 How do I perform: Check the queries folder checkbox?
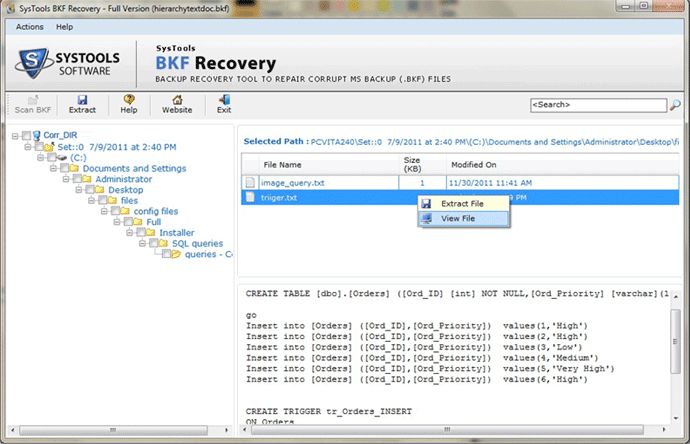click(x=167, y=254)
